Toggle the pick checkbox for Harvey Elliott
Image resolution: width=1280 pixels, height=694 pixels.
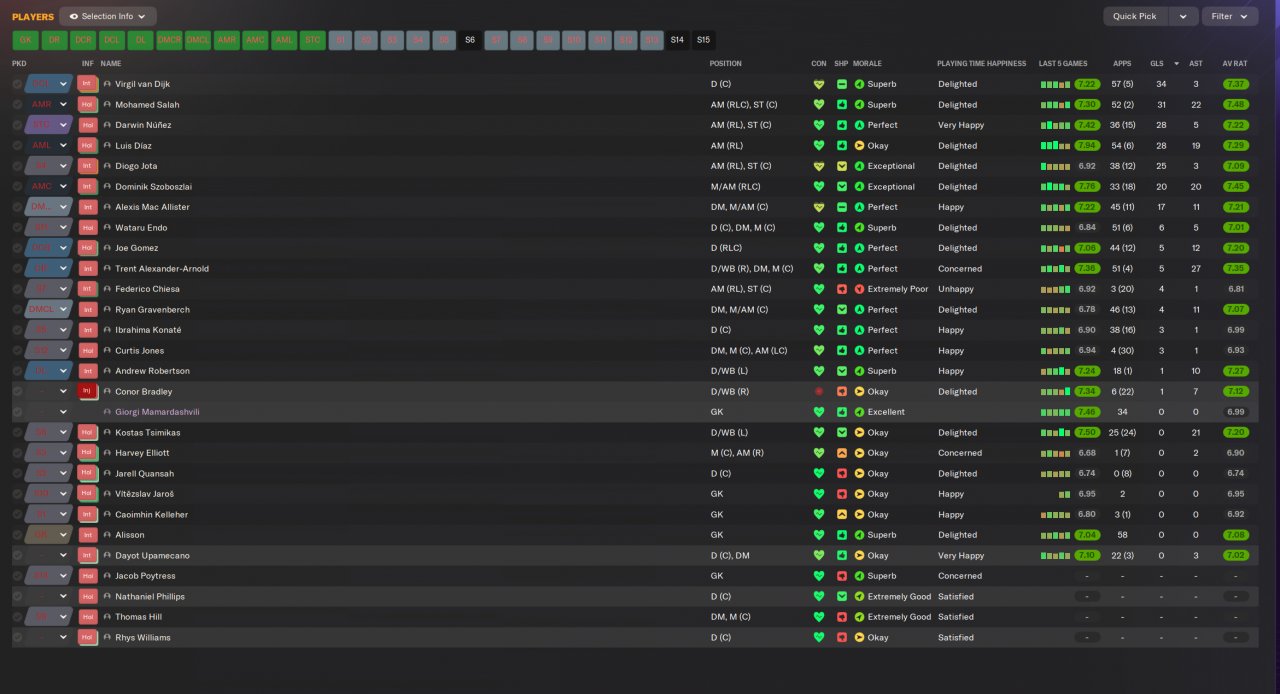point(17,453)
